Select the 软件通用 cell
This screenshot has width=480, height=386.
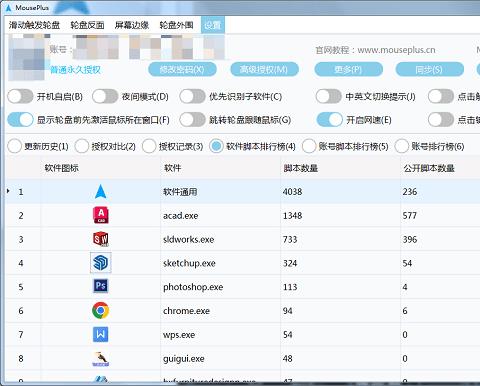coord(220,192)
